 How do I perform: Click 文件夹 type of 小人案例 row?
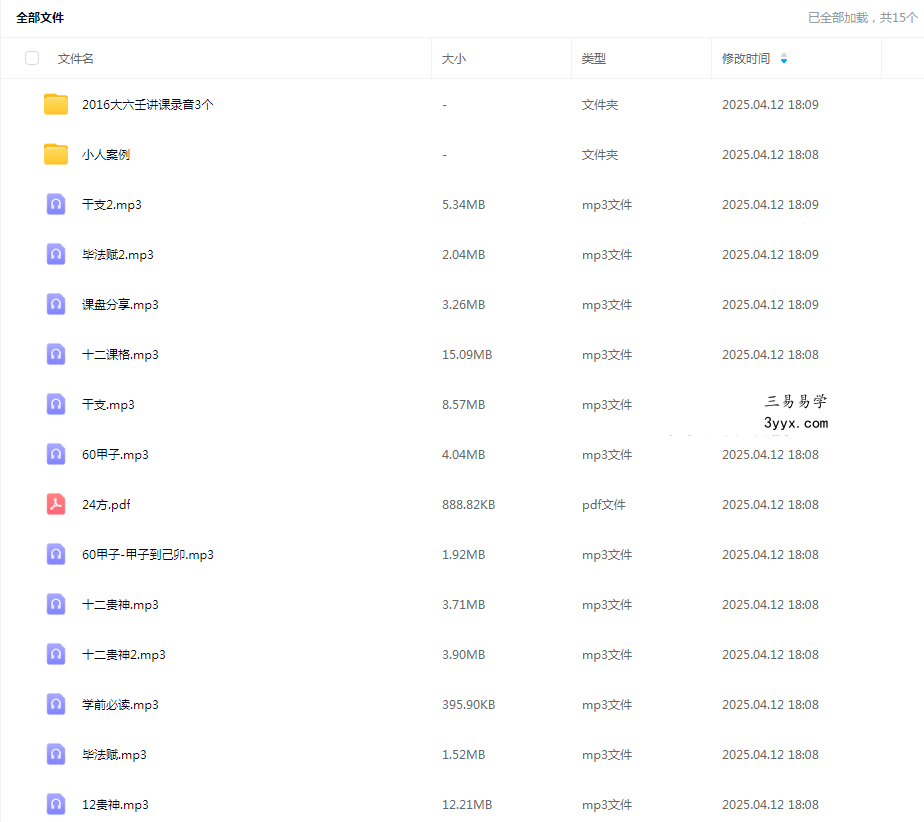600,154
